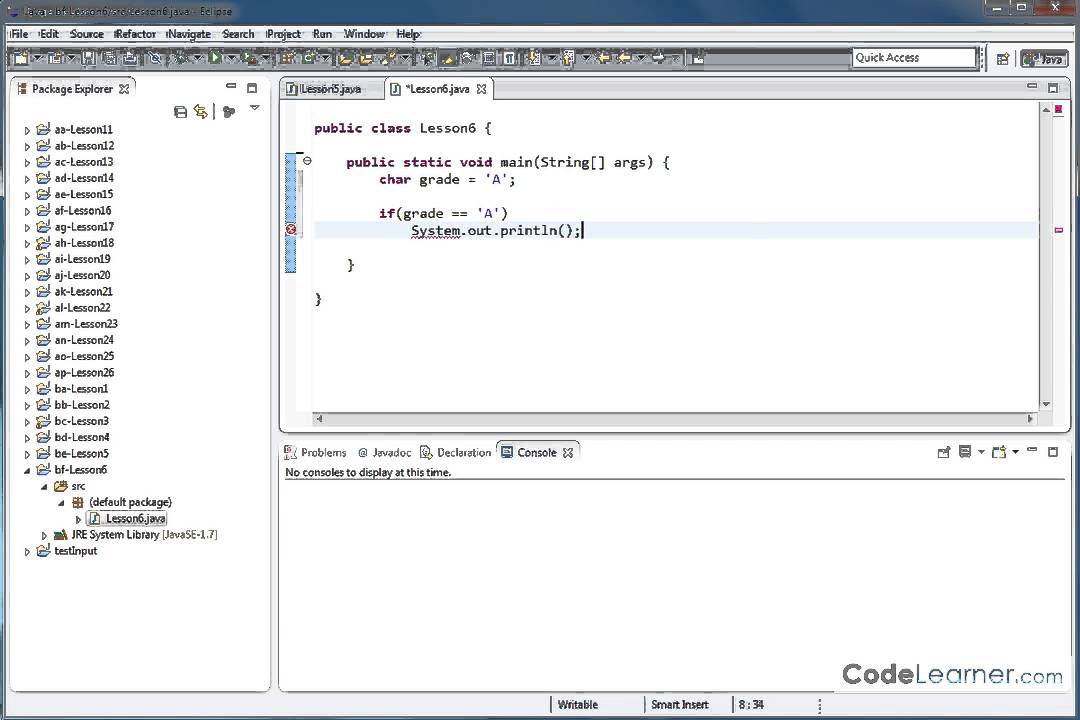Image resolution: width=1080 pixels, height=720 pixels.
Task: Click the Run Last Tool icon with red toolbox
Action: click(x=249, y=59)
